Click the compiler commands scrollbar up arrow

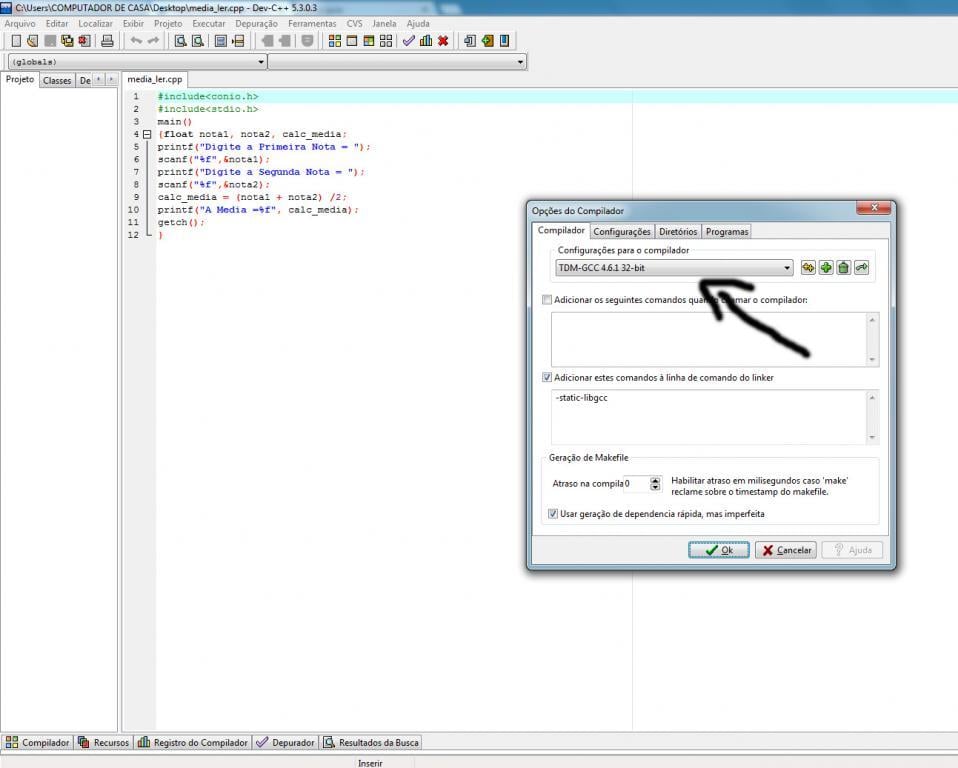coord(872,320)
